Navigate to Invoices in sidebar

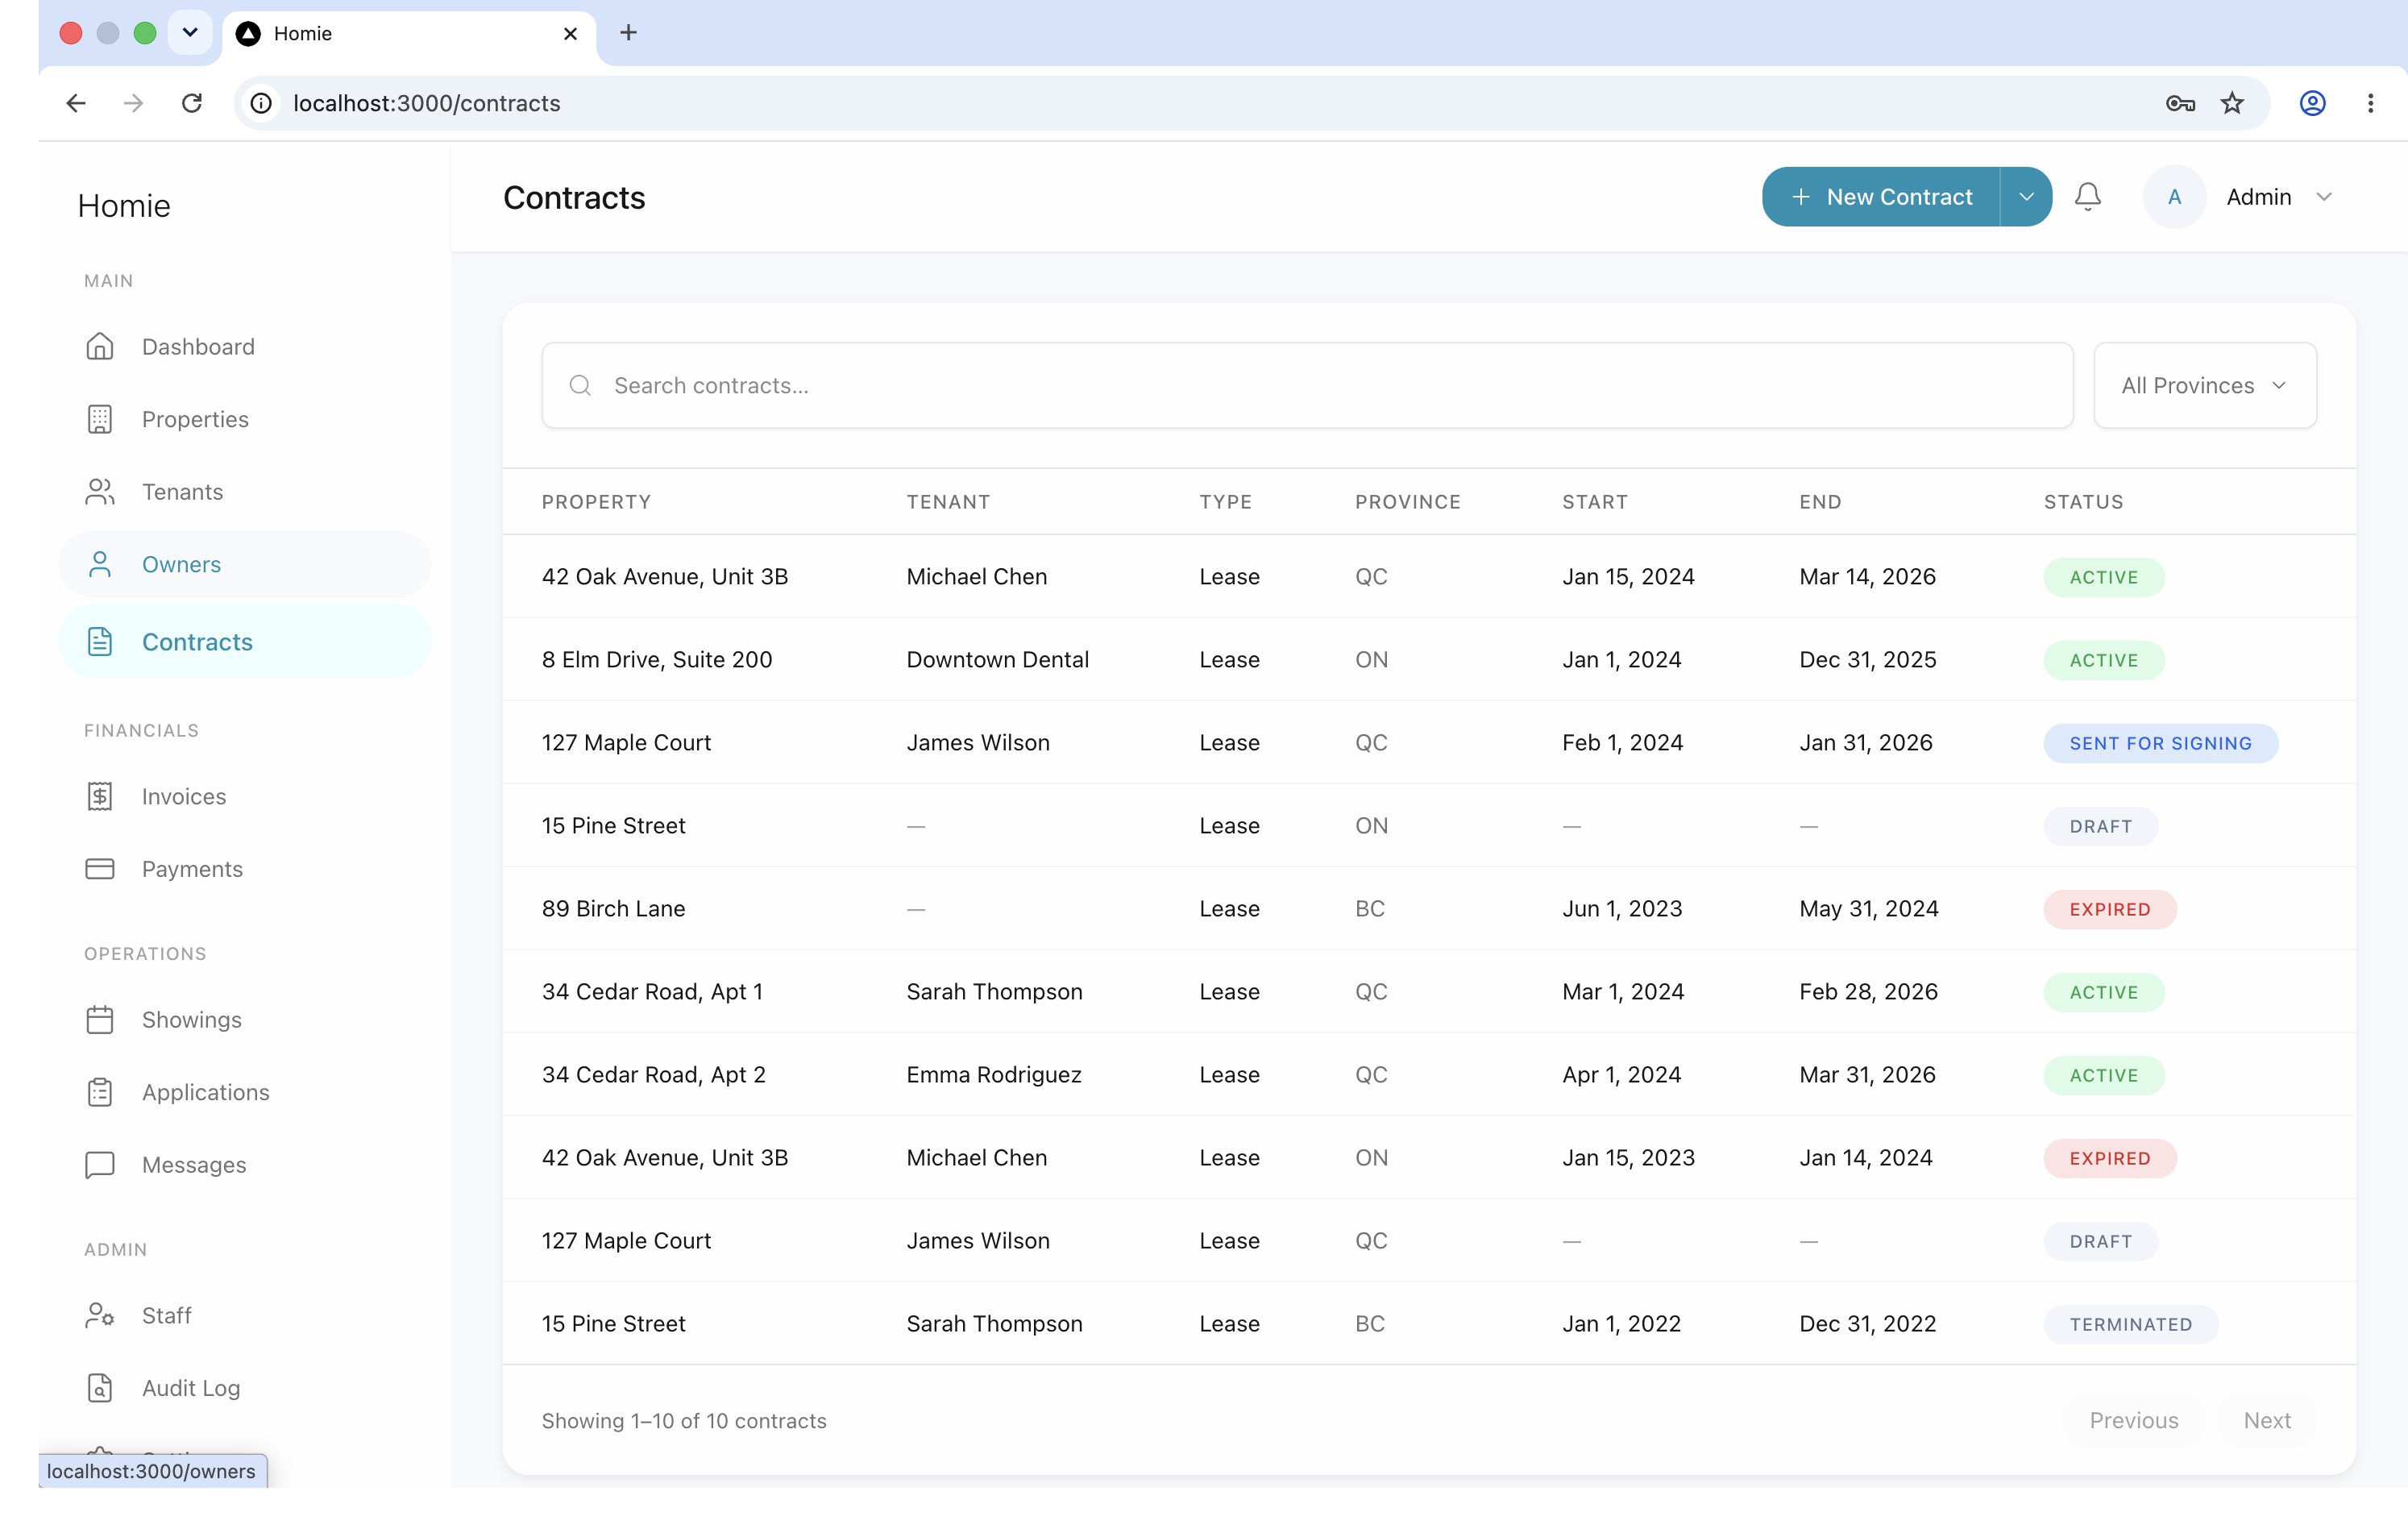pyautogui.click(x=245, y=796)
